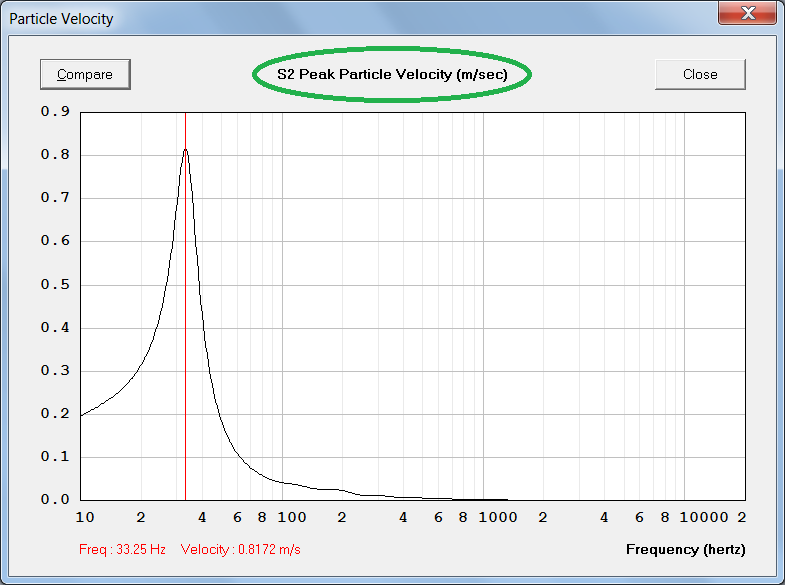
Task: Click the 1000 x-axis label
Action: point(498,517)
